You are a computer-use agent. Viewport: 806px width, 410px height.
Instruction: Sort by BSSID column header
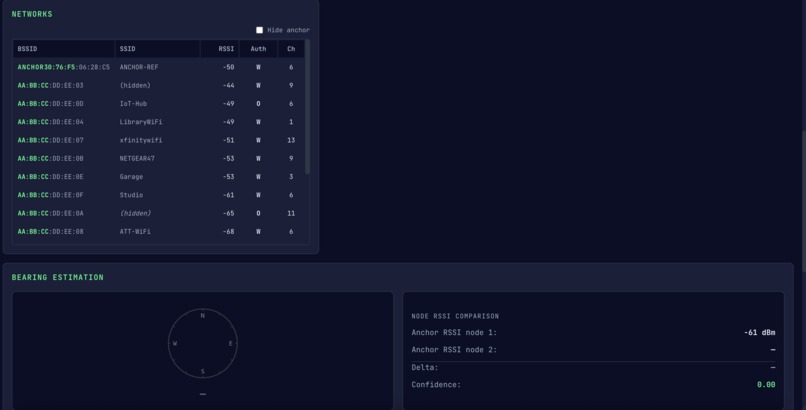click(64, 49)
